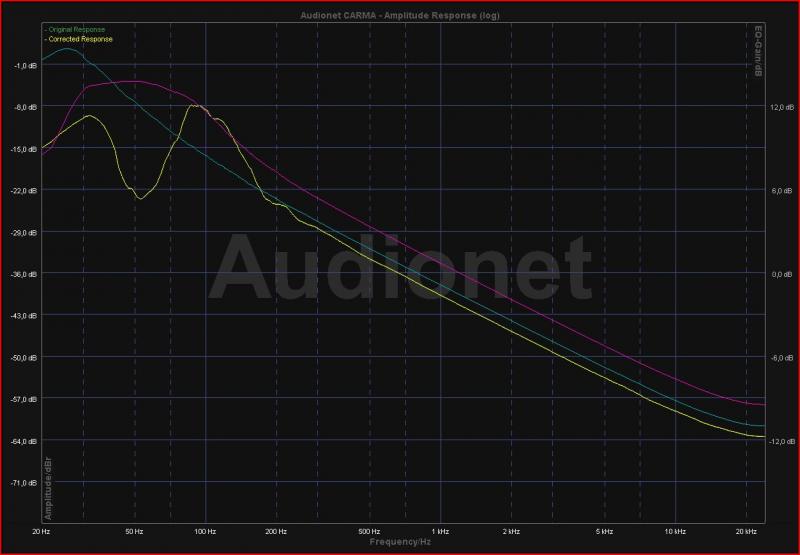Click the Corrected Response legend entry
The image size is (800, 555).
79,39
